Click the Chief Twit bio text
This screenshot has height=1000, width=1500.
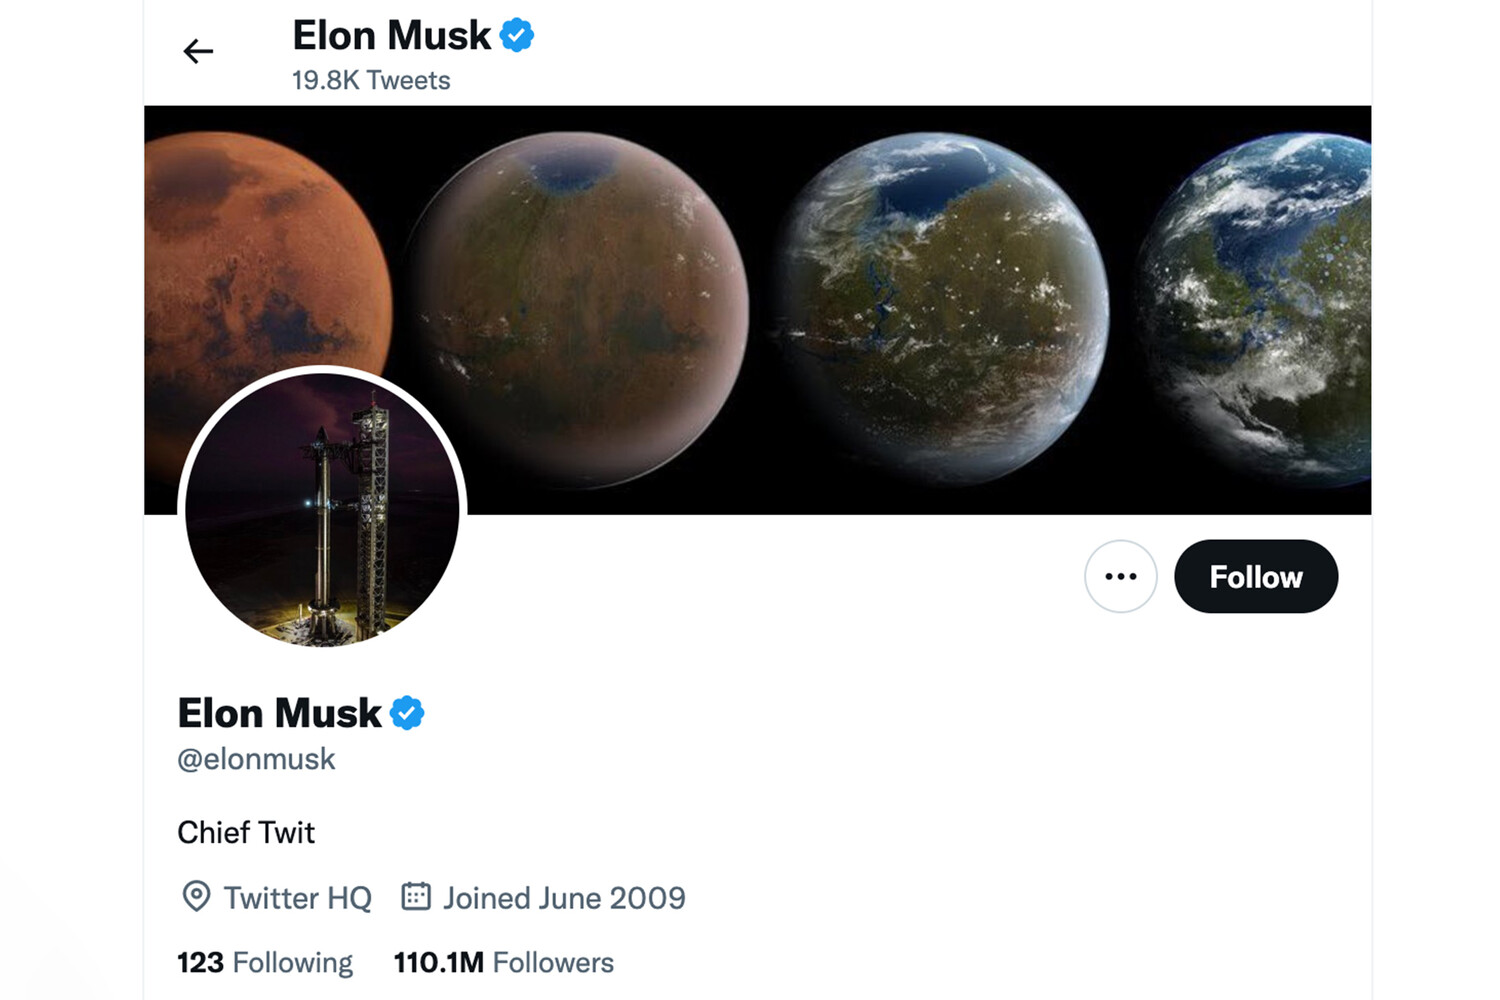tap(246, 832)
